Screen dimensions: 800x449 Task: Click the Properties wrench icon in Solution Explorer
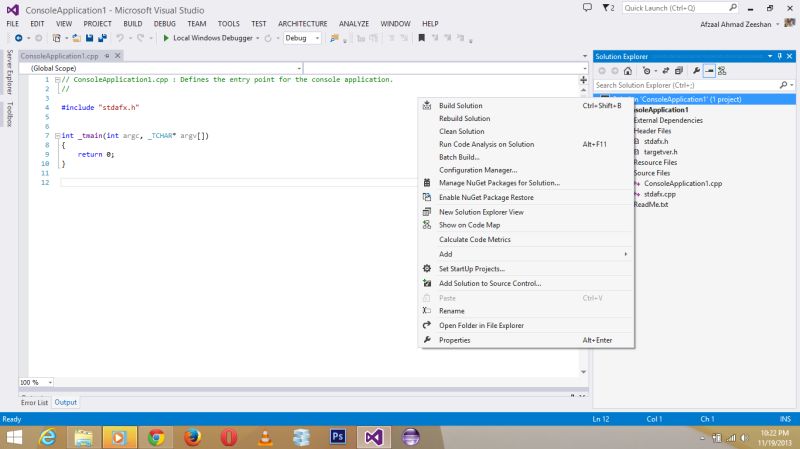click(x=696, y=71)
